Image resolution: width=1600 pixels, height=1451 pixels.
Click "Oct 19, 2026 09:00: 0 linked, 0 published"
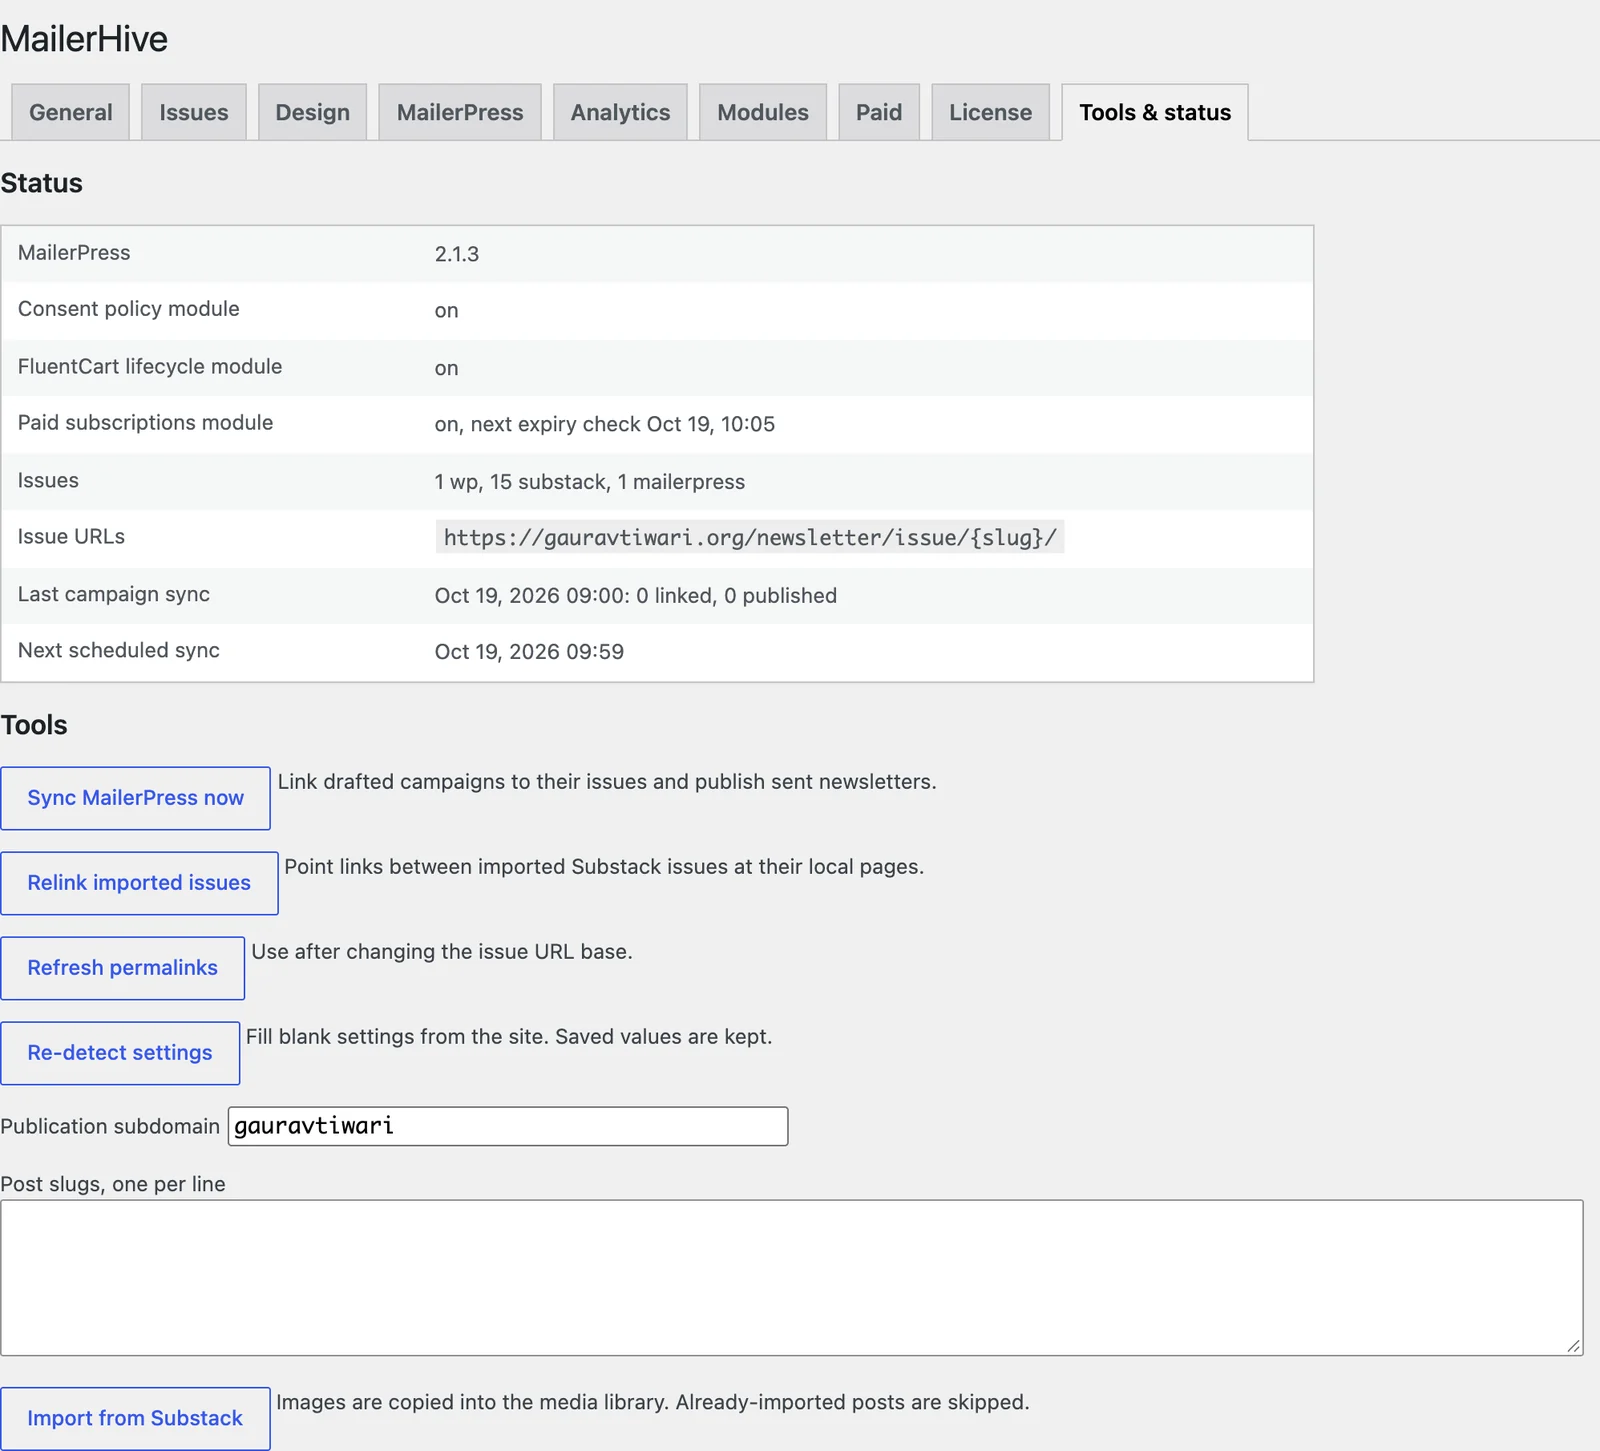(636, 596)
